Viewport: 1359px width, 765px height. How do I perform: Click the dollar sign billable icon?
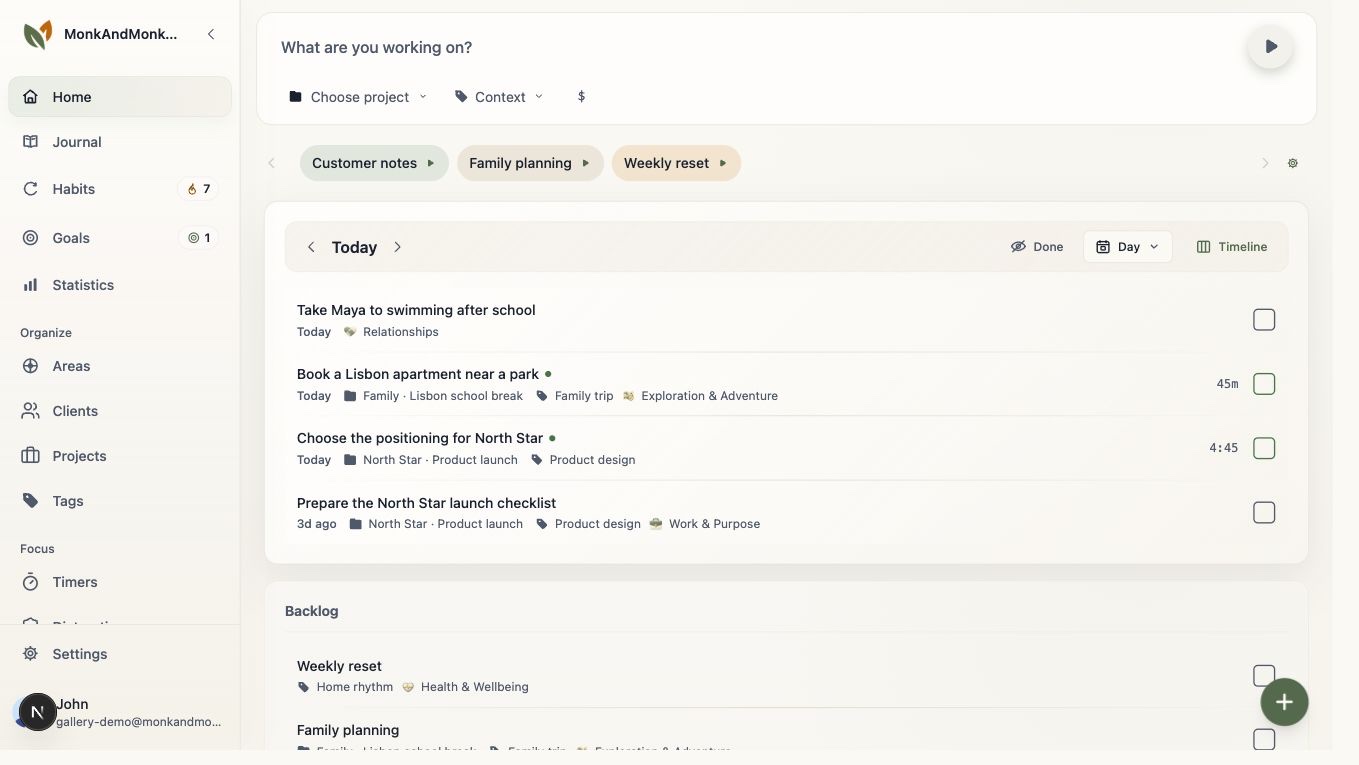pos(581,97)
